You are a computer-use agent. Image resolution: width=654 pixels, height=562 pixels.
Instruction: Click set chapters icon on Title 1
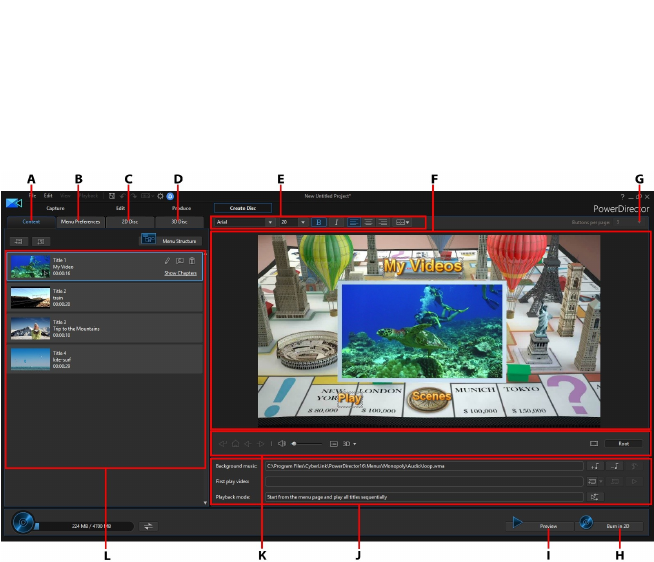[x=180, y=261]
